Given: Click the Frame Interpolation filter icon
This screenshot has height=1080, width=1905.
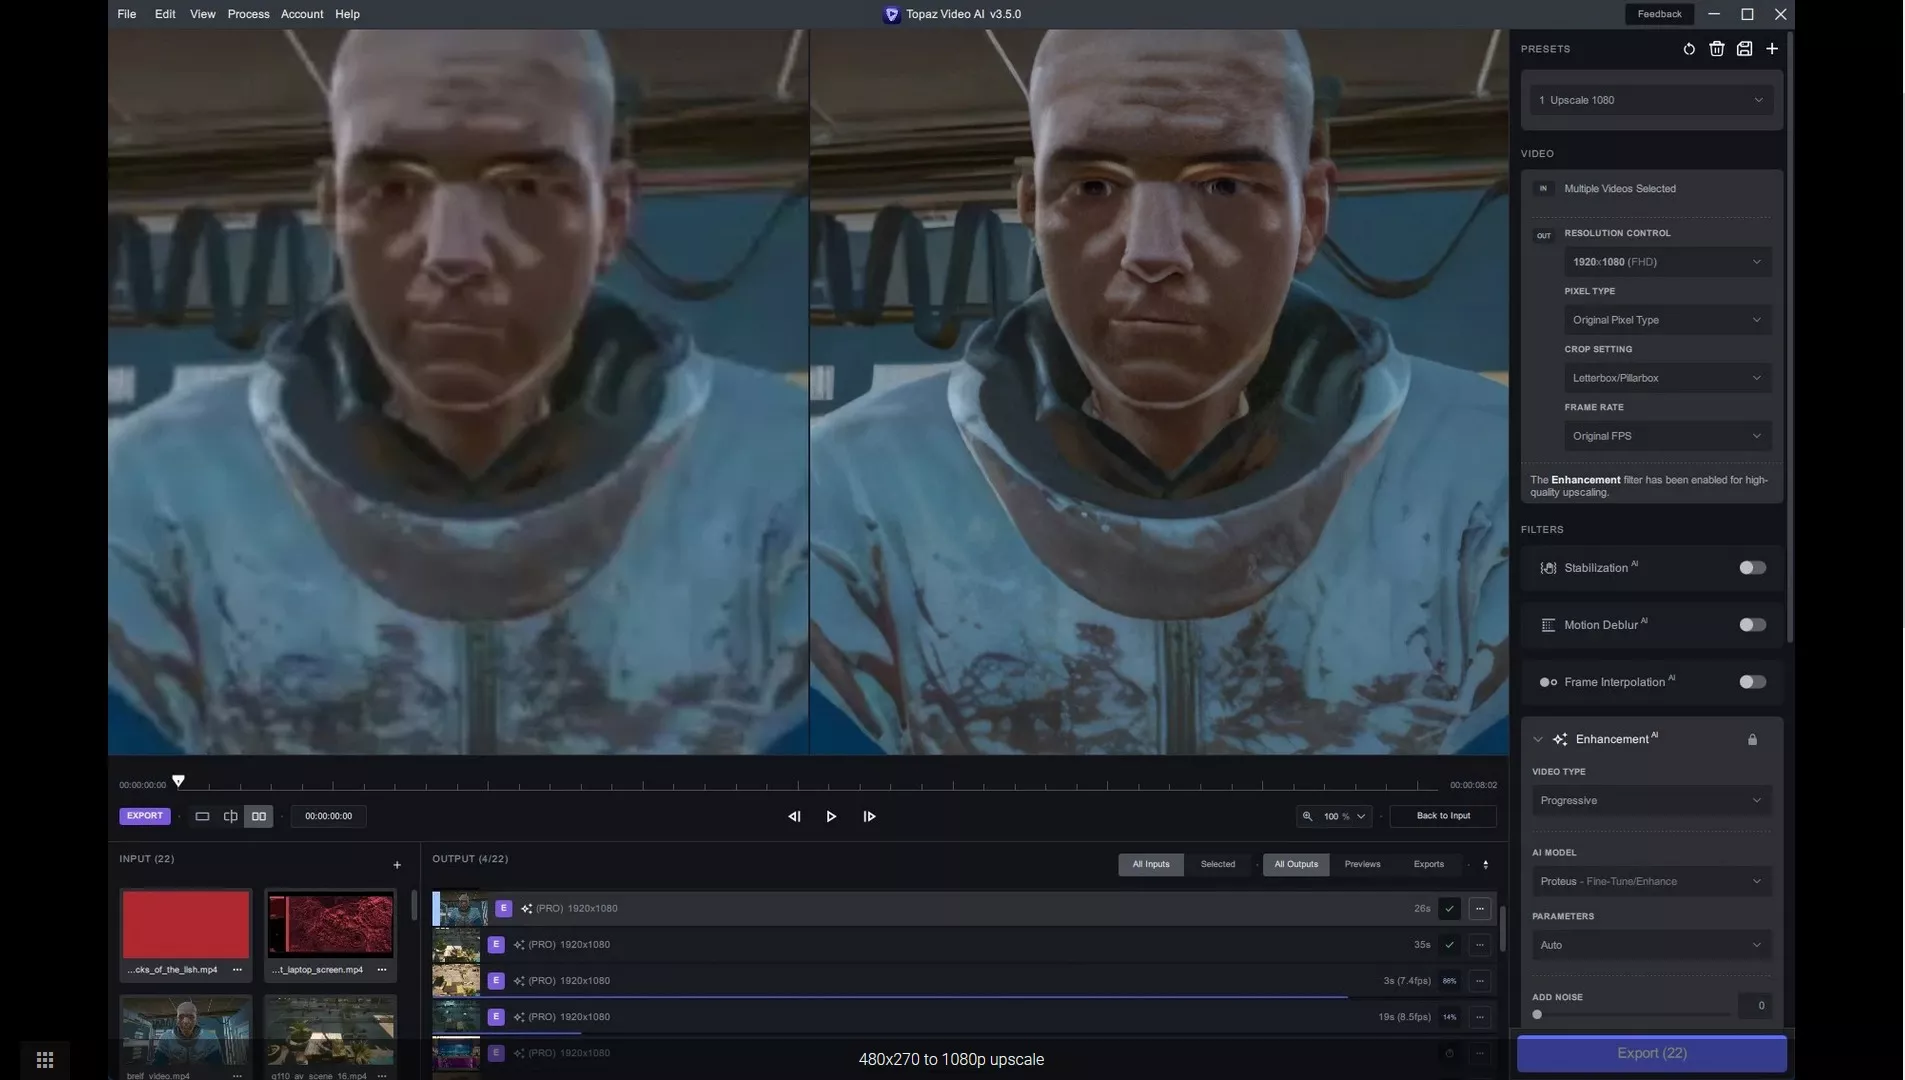Looking at the screenshot, I should click(x=1548, y=682).
